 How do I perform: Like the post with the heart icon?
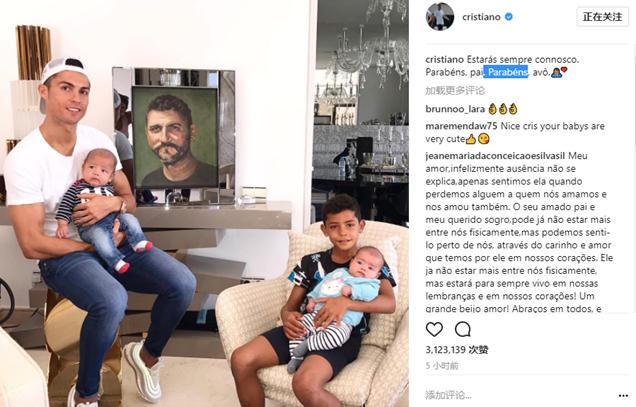(434, 329)
